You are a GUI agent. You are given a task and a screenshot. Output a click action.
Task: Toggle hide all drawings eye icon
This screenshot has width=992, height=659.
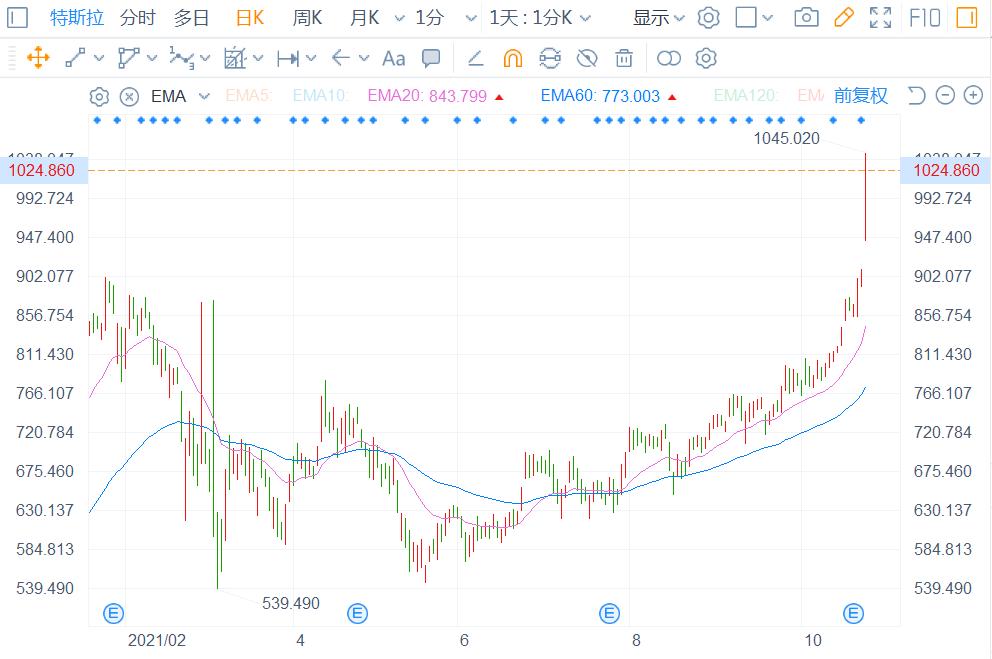click(587, 58)
